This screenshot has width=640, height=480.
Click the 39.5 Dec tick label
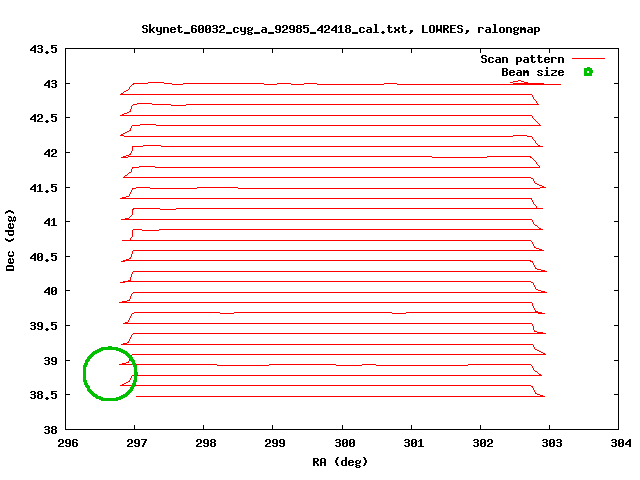coord(43,326)
